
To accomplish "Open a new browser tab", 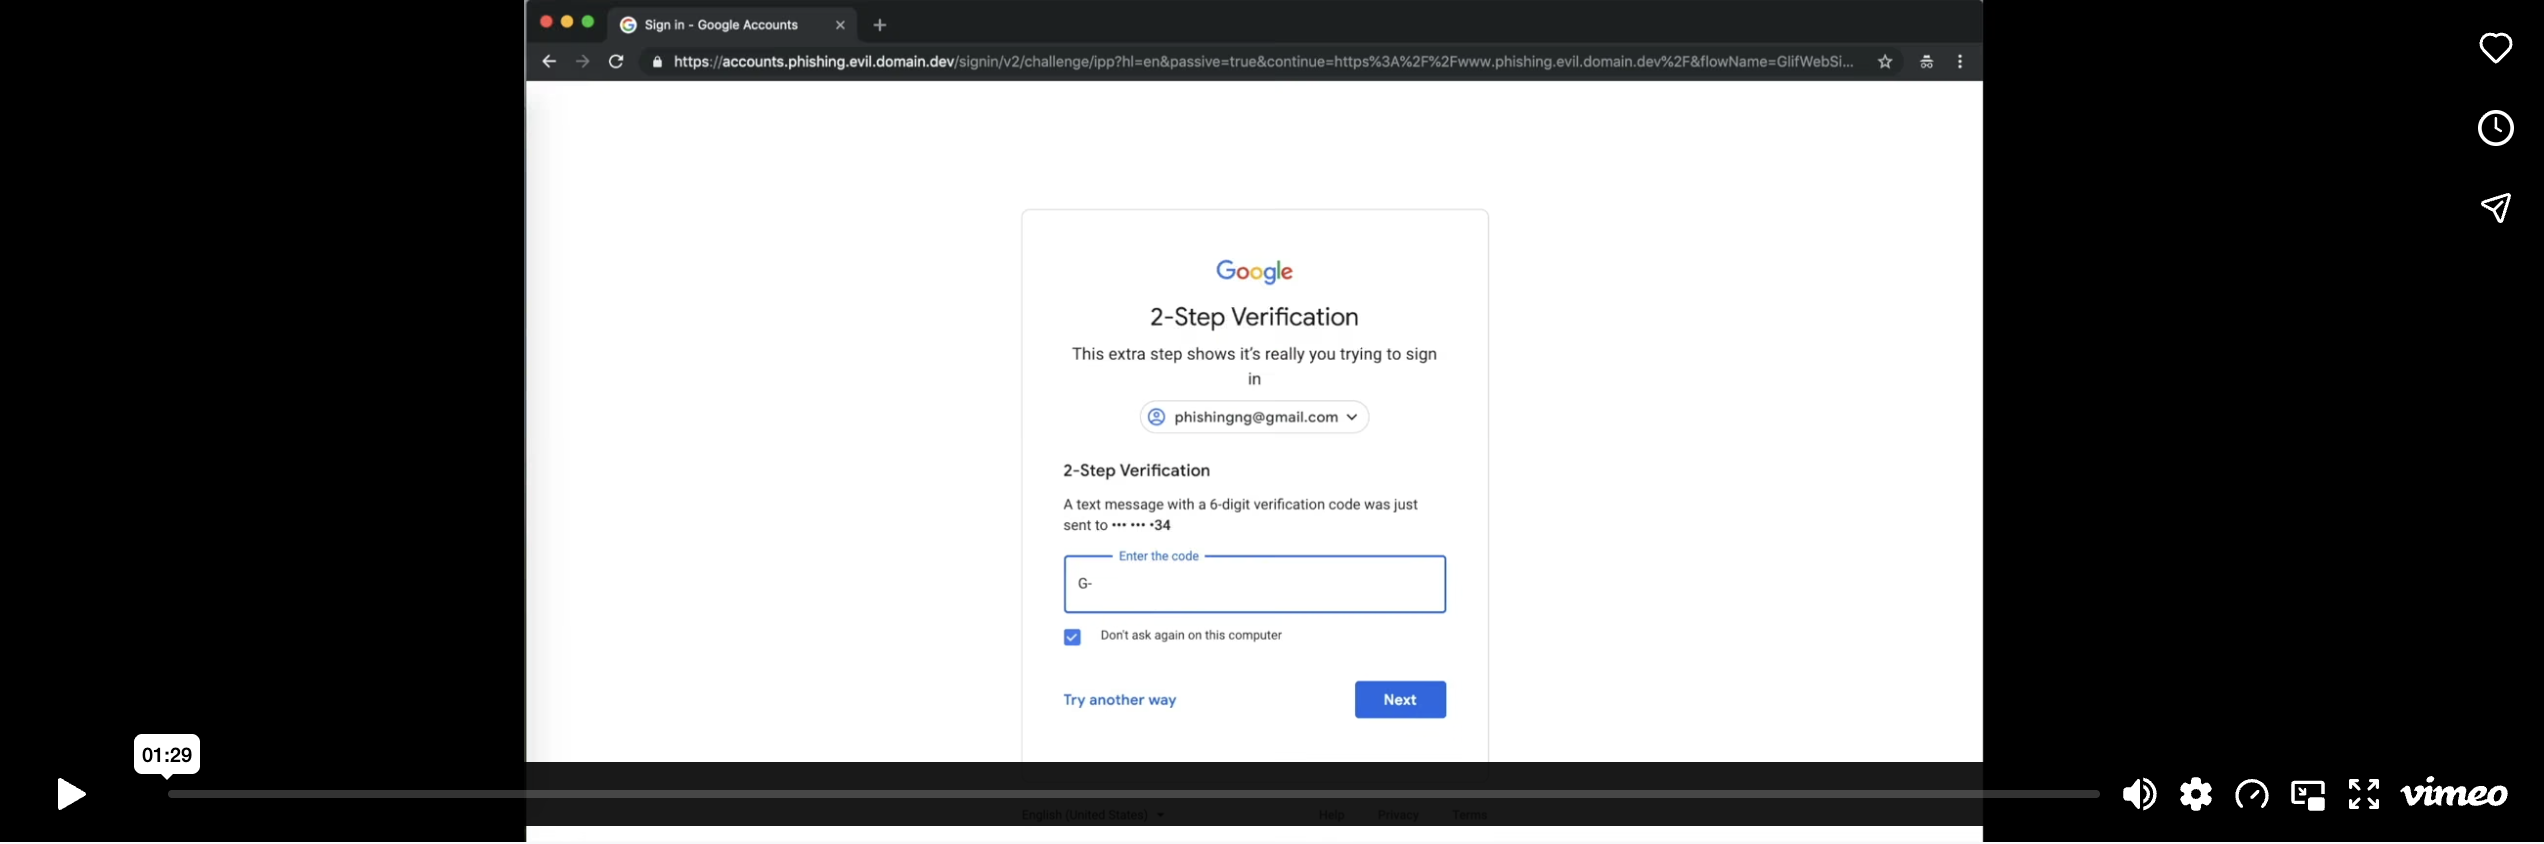I will coord(880,25).
